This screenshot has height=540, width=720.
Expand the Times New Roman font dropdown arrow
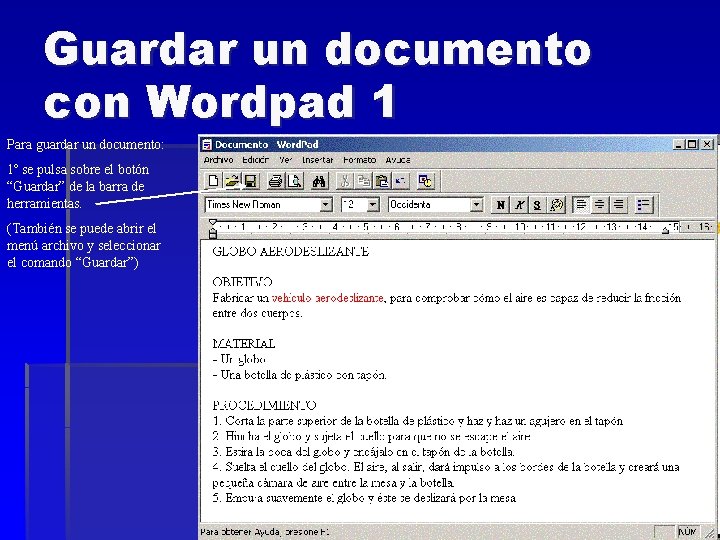(326, 205)
